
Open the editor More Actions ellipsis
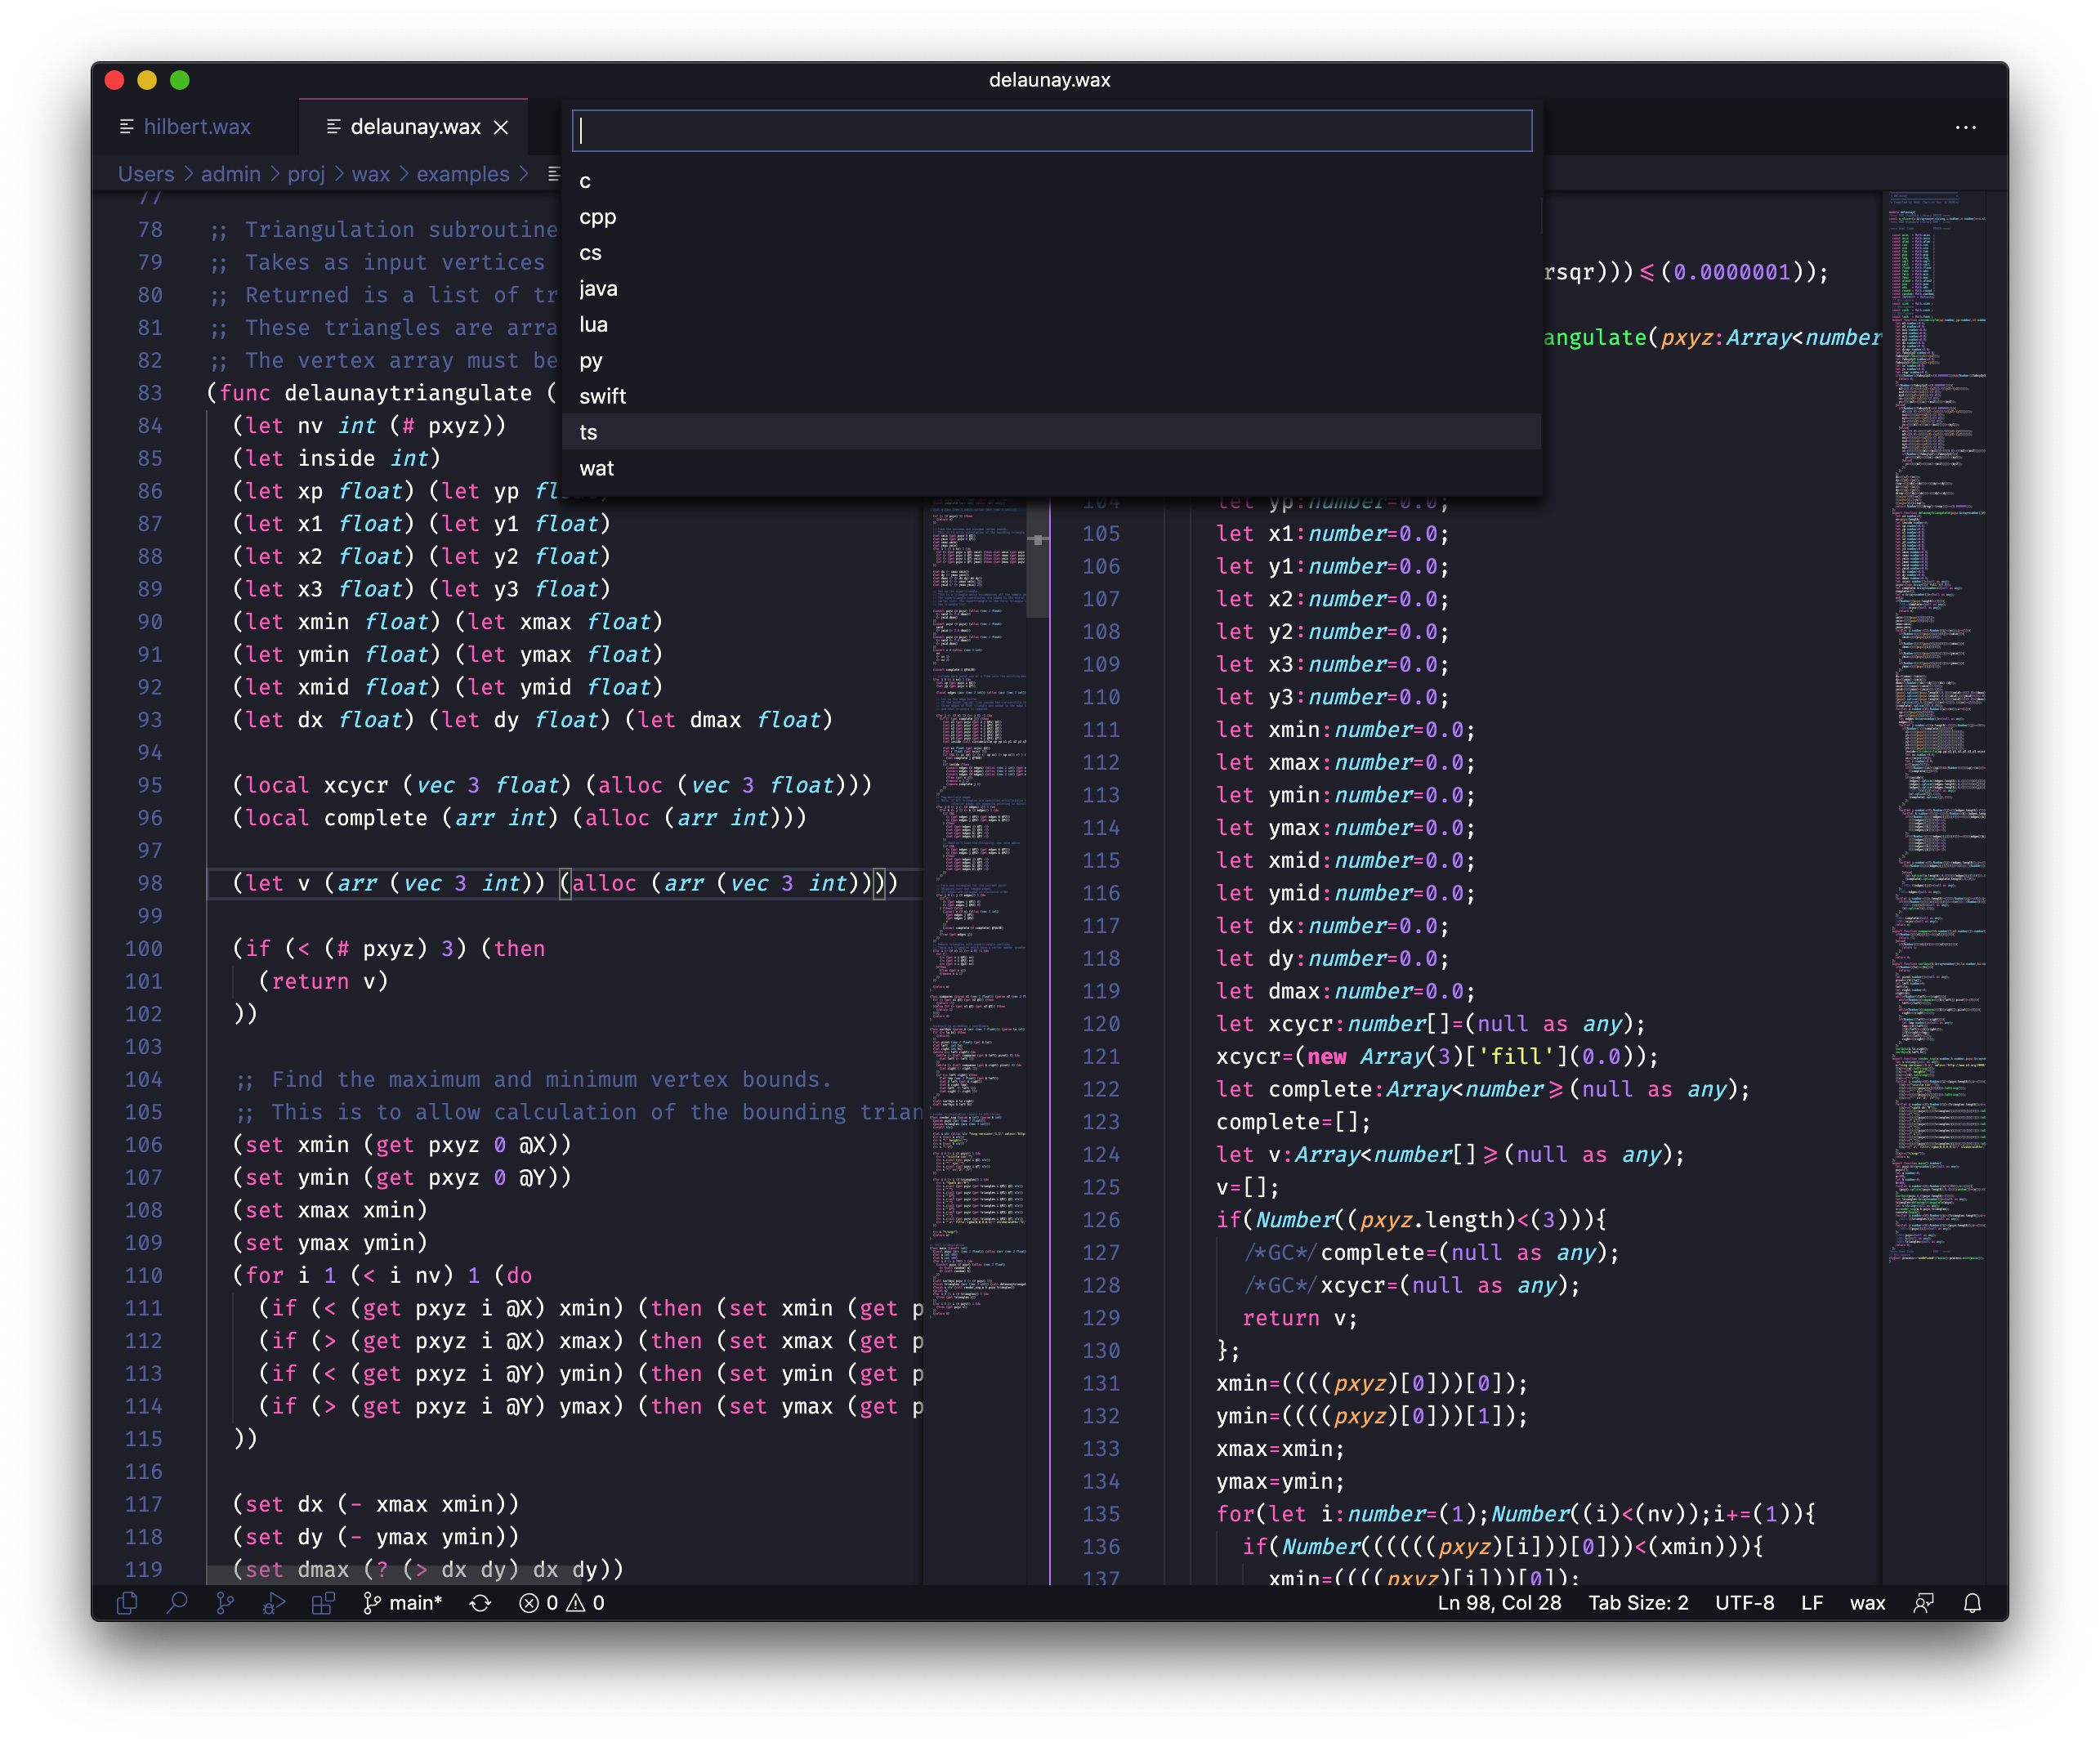click(1965, 127)
